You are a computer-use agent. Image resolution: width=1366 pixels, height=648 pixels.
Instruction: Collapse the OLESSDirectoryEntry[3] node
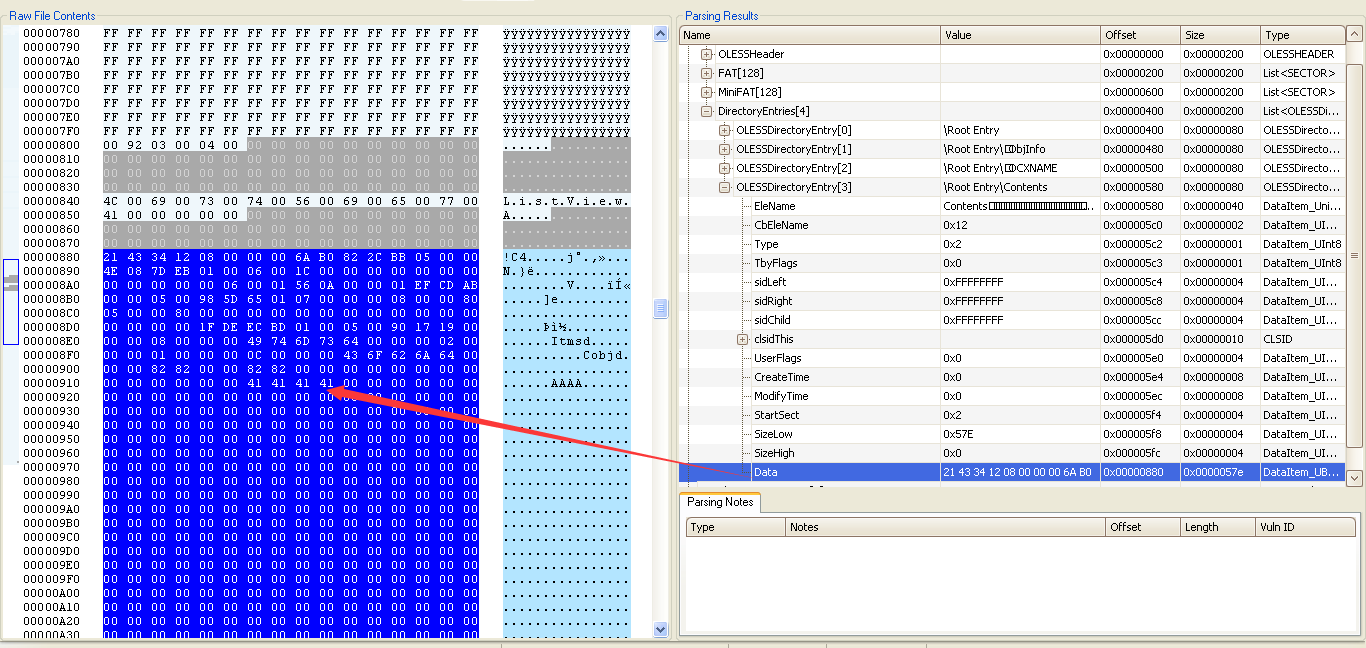pyautogui.click(x=725, y=187)
